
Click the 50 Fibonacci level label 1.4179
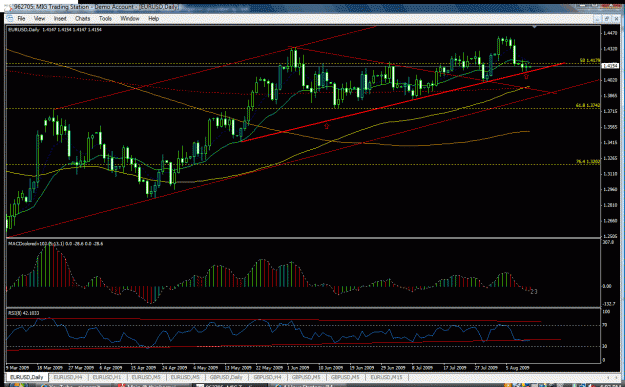590,60
